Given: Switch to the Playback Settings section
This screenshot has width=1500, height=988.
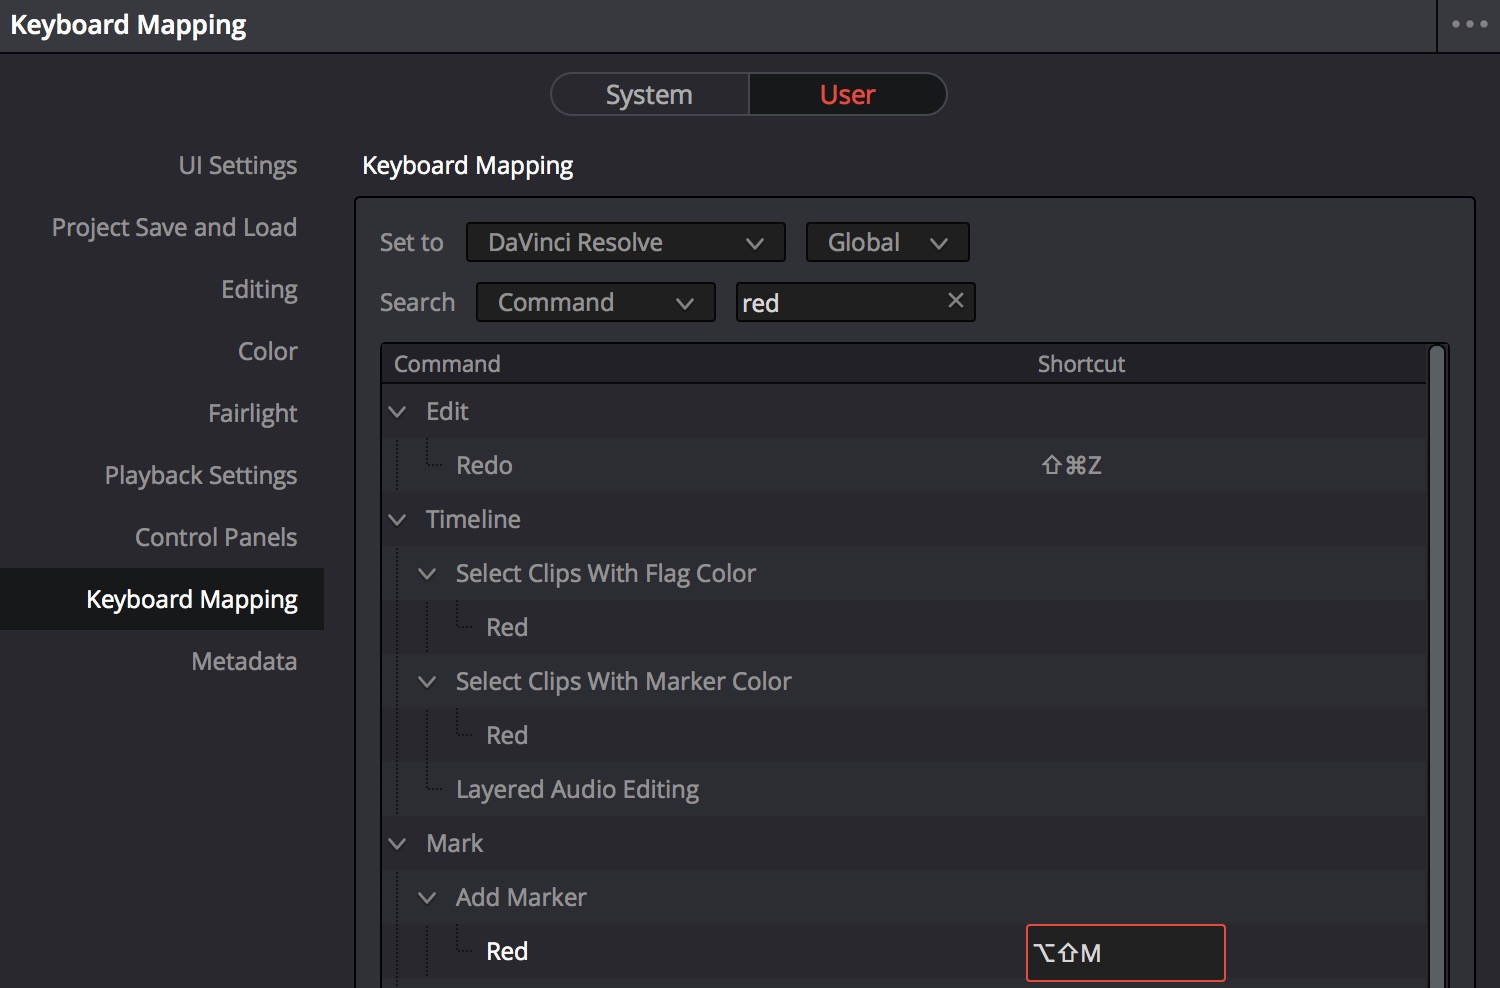Looking at the screenshot, I should point(200,475).
